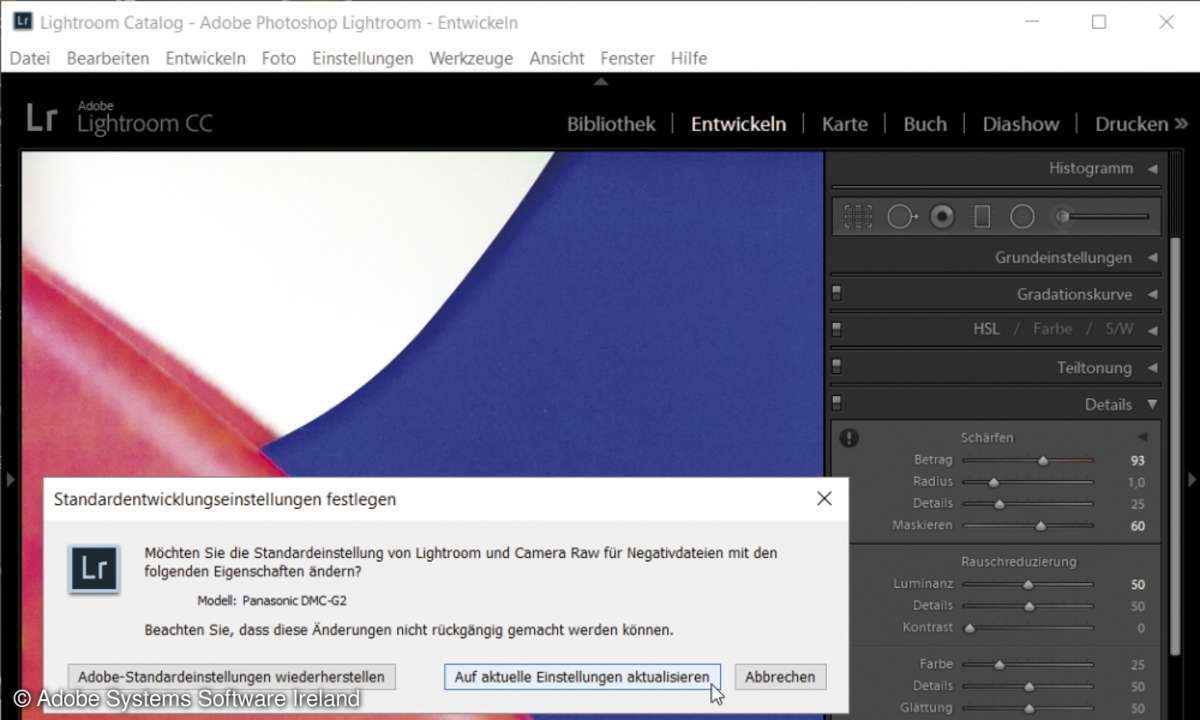Switch to the Bibliothek module

point(611,124)
